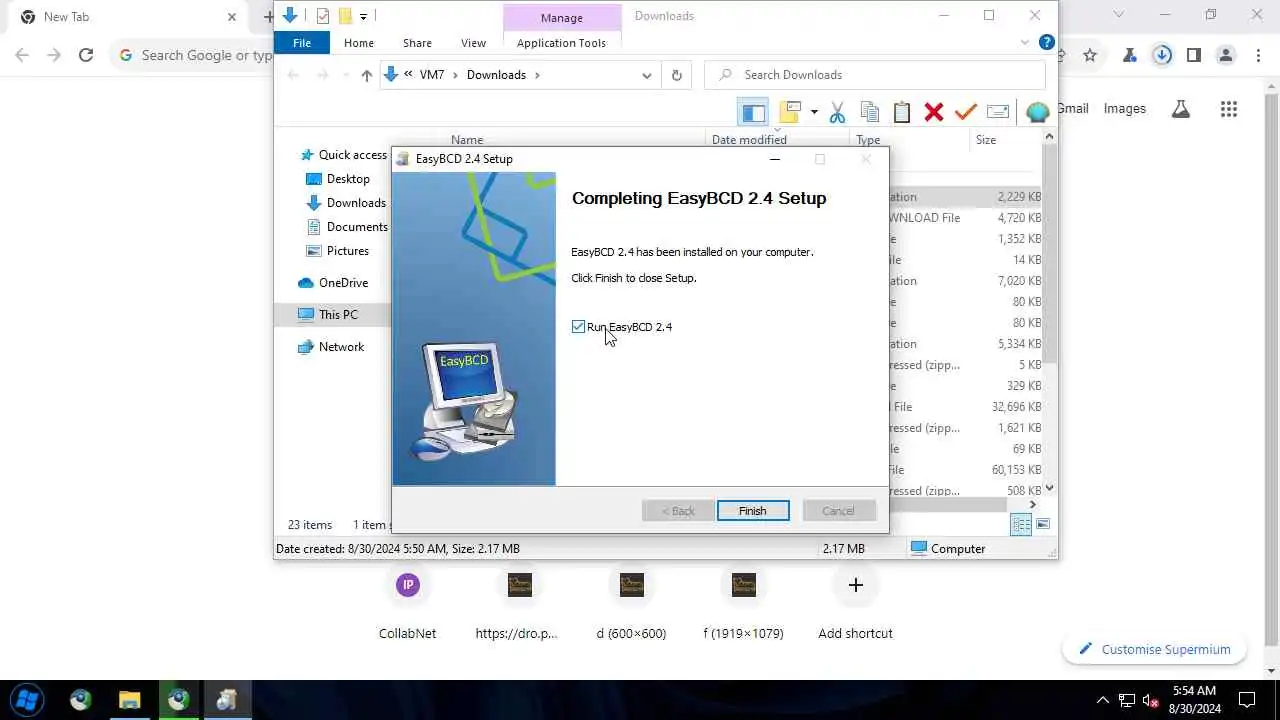1280x720 pixels.
Task: Open File Explorer from taskbar
Action: click(x=129, y=700)
